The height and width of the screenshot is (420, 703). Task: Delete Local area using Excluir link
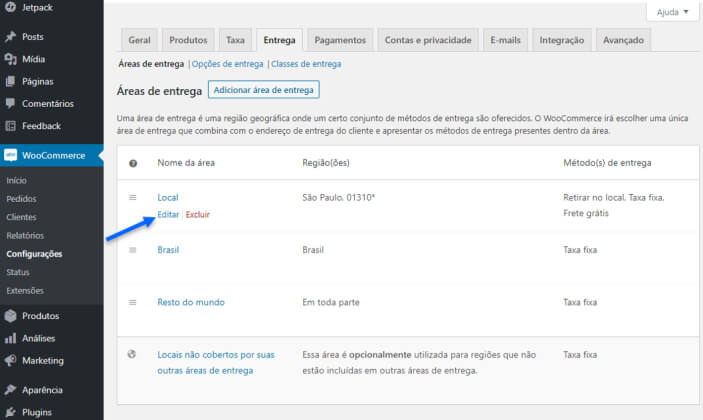coord(197,215)
